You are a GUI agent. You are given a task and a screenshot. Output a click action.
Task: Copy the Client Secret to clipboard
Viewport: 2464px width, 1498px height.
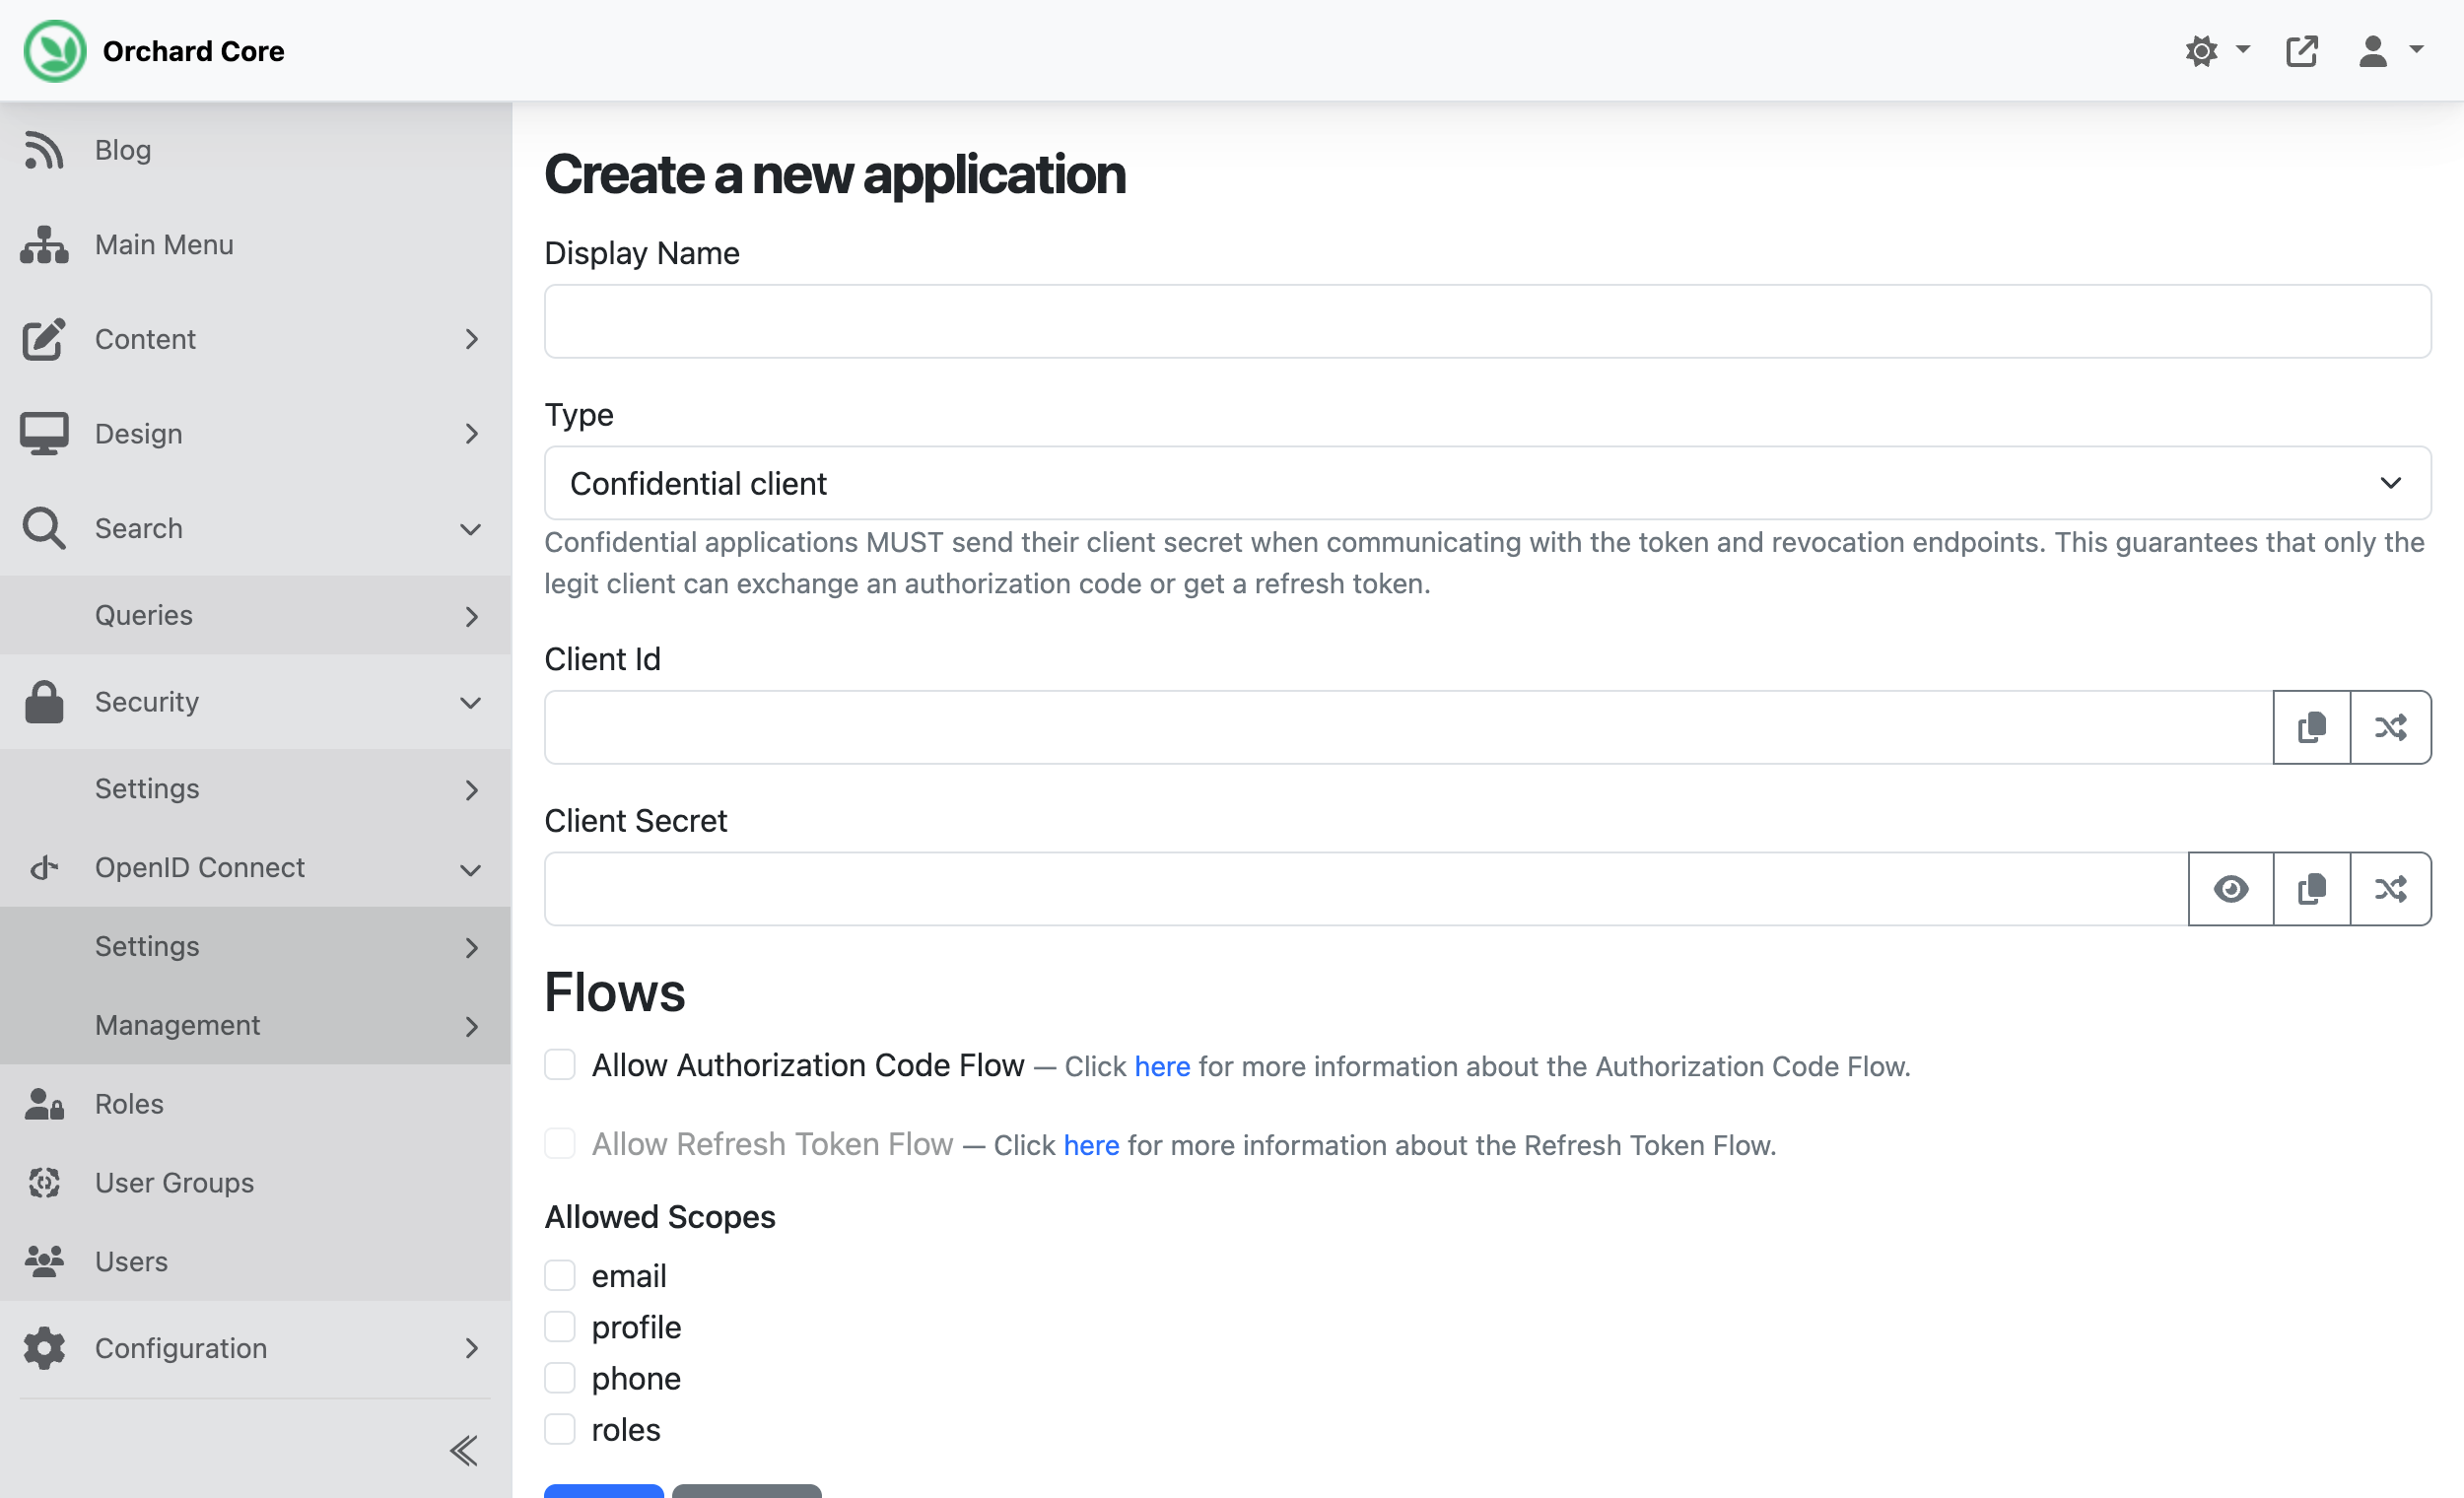[x=2311, y=889]
